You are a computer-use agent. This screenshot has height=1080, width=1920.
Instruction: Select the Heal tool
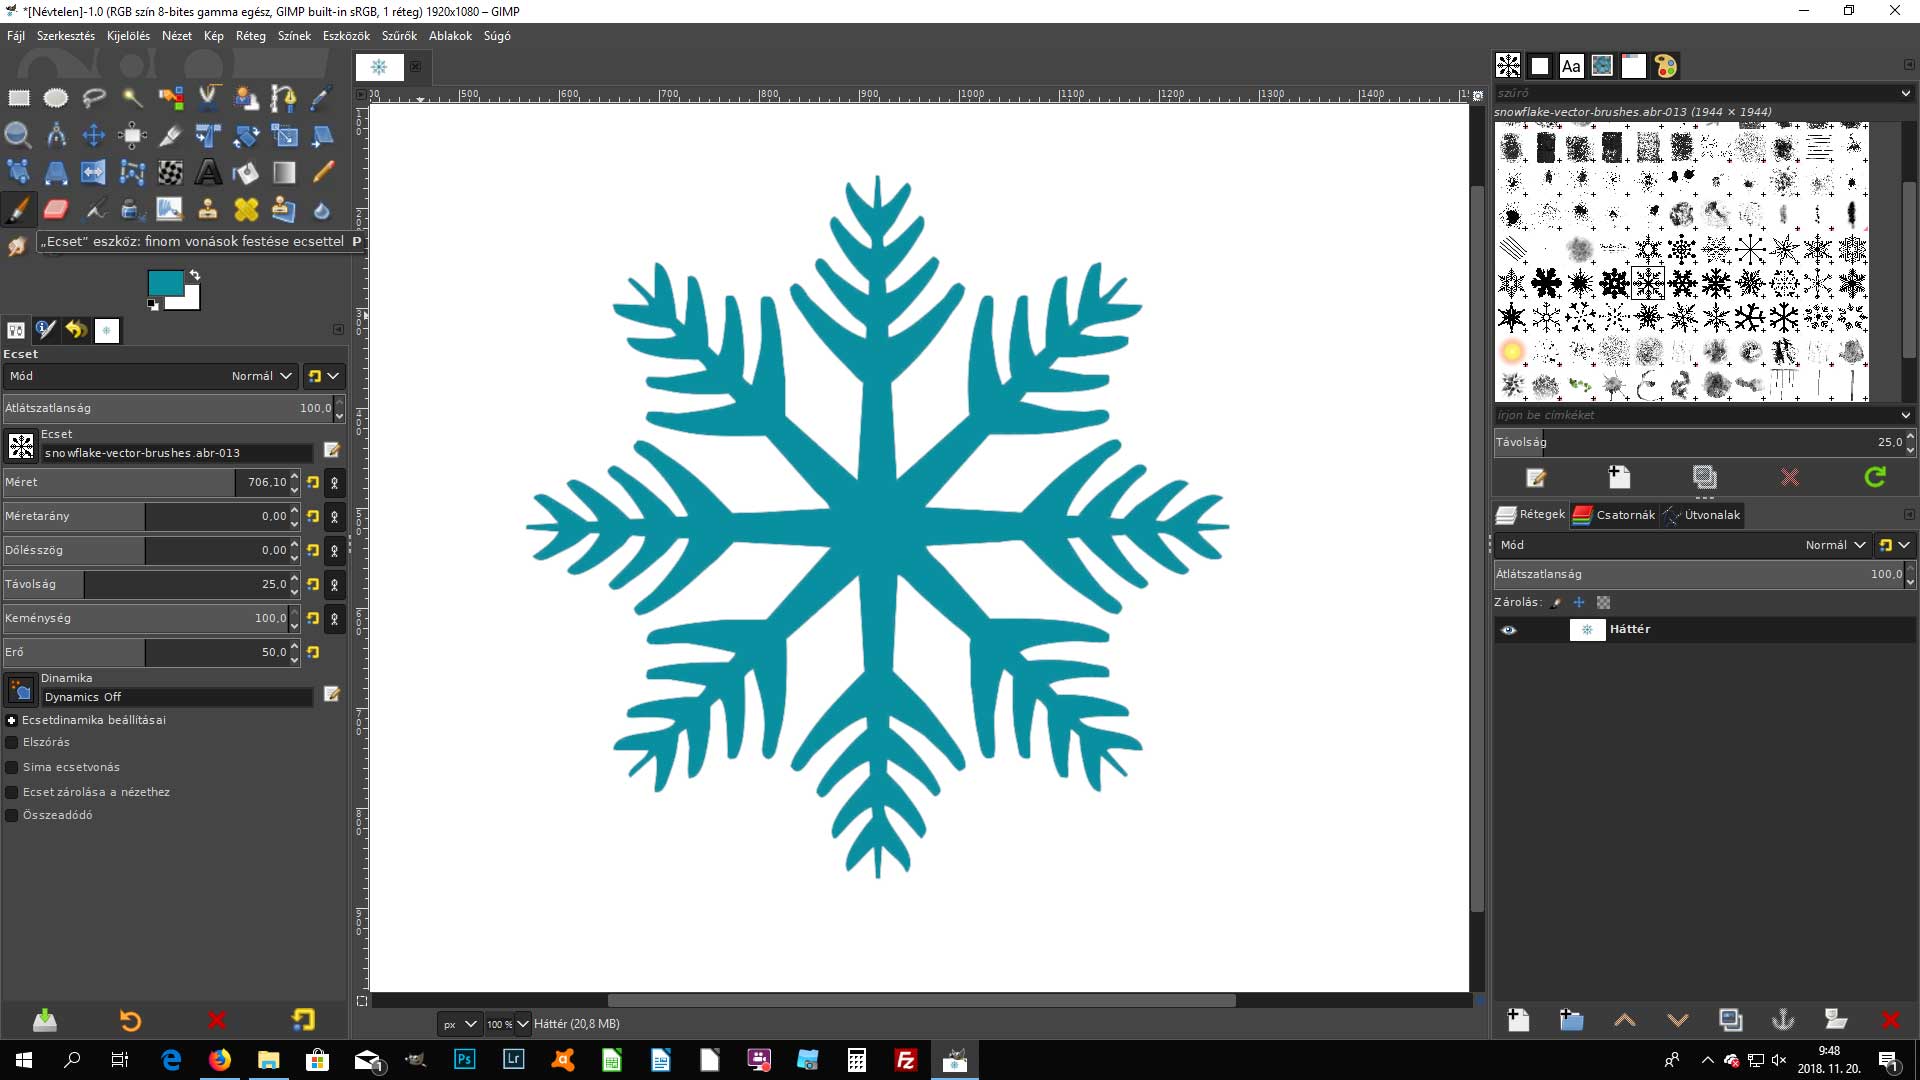(246, 209)
